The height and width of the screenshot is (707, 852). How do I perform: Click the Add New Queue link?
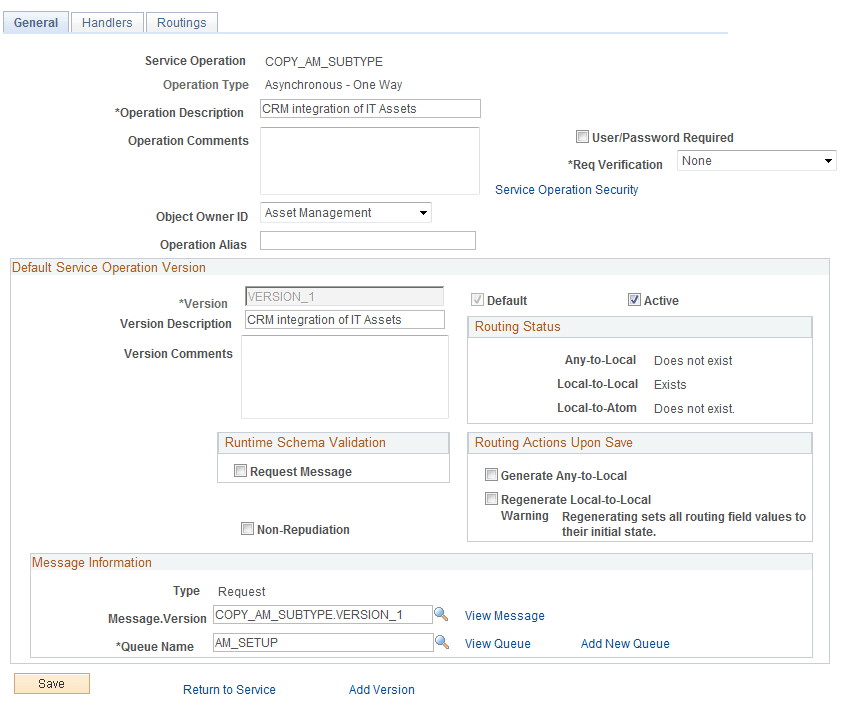624,643
